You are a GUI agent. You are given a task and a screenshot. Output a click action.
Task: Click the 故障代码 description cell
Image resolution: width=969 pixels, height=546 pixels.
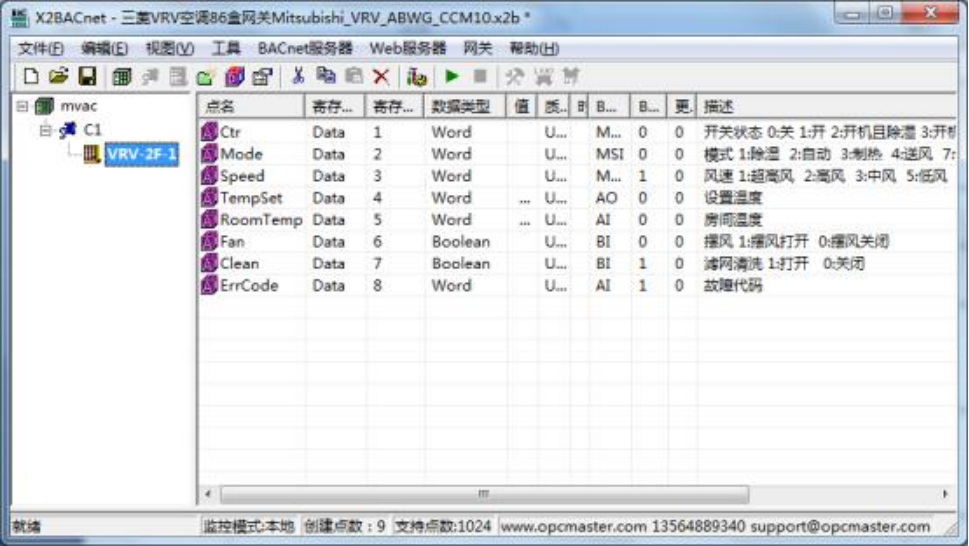tap(733, 285)
